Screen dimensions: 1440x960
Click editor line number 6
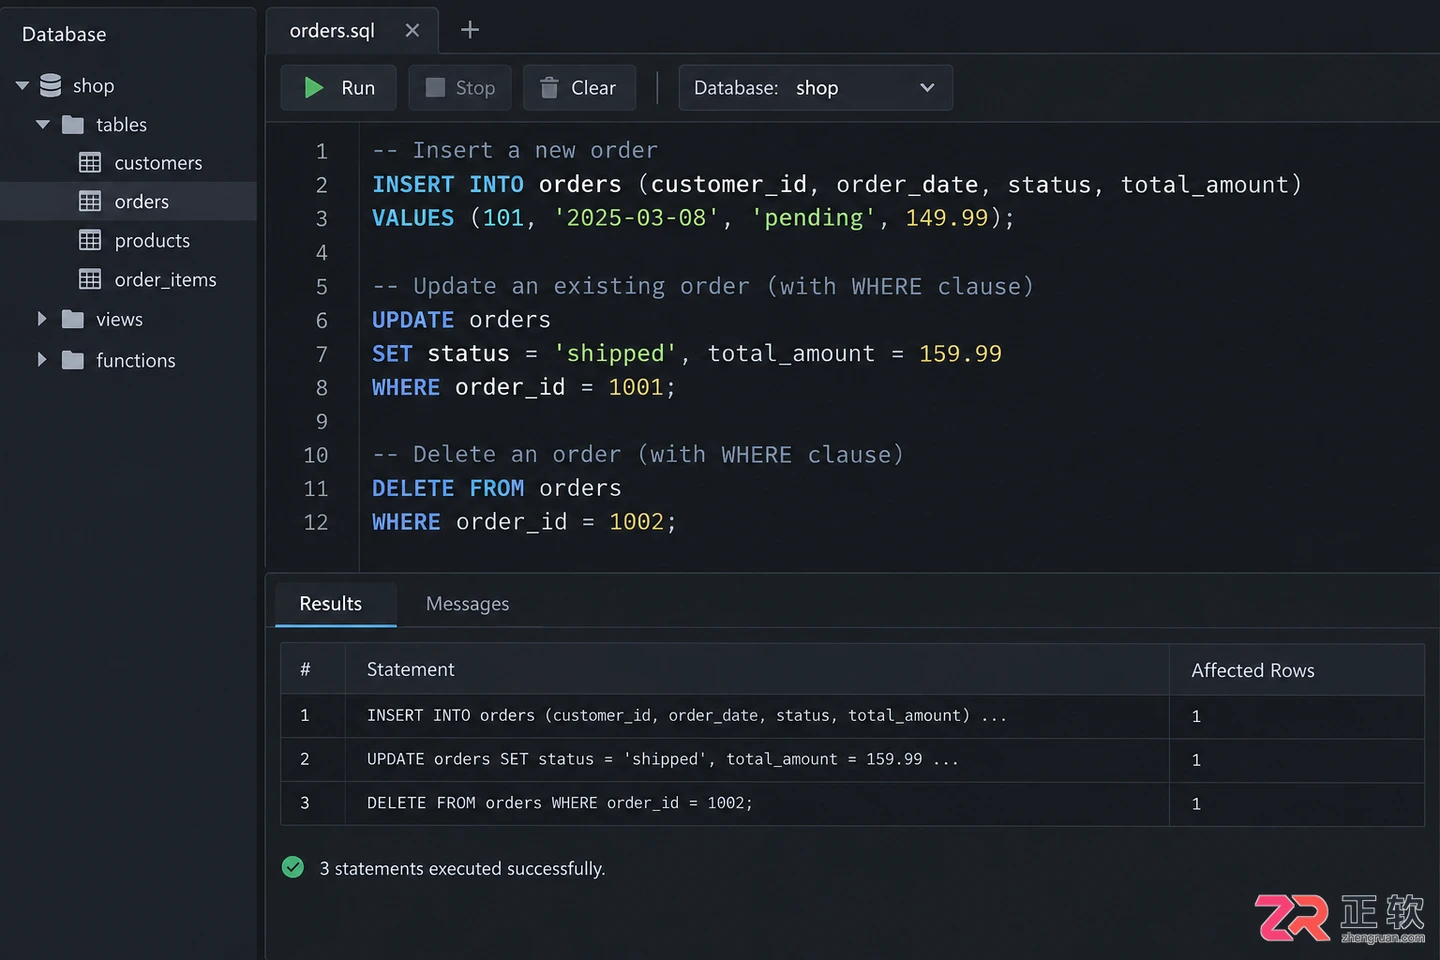(322, 321)
